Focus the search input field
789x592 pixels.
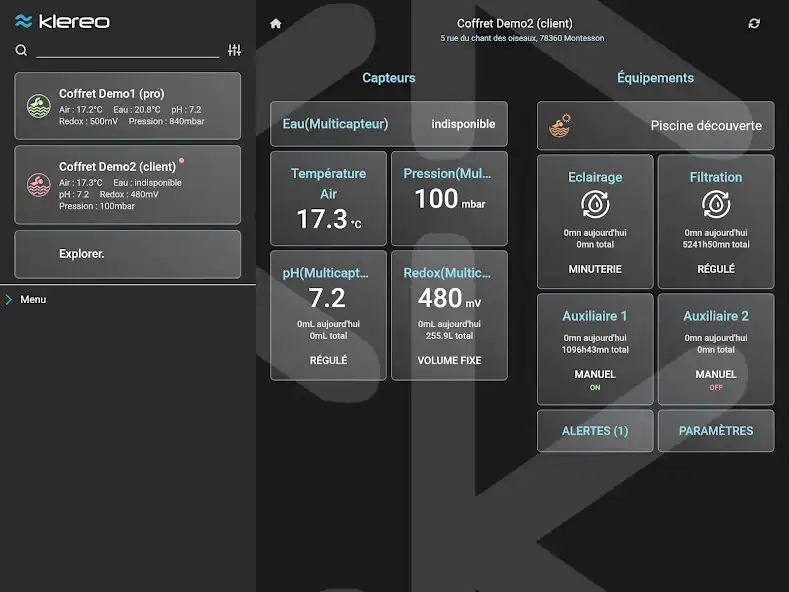point(128,50)
